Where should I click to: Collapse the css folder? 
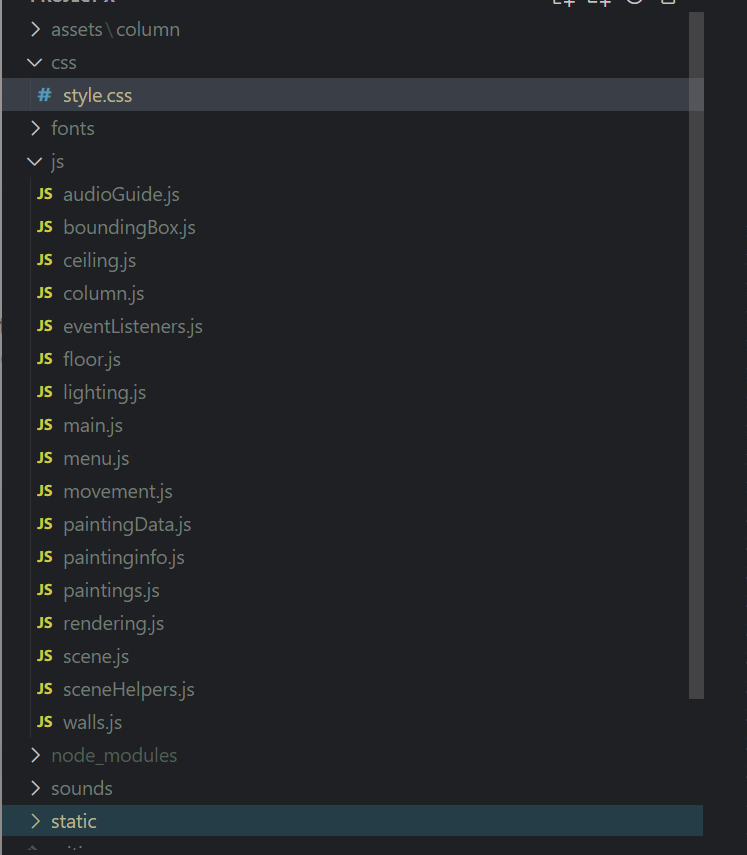(35, 62)
